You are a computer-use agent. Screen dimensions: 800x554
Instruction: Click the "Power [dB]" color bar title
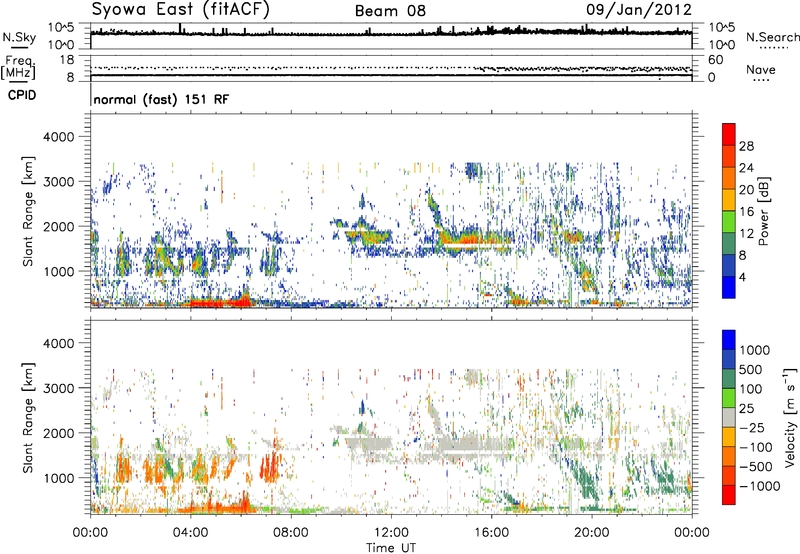pos(764,211)
